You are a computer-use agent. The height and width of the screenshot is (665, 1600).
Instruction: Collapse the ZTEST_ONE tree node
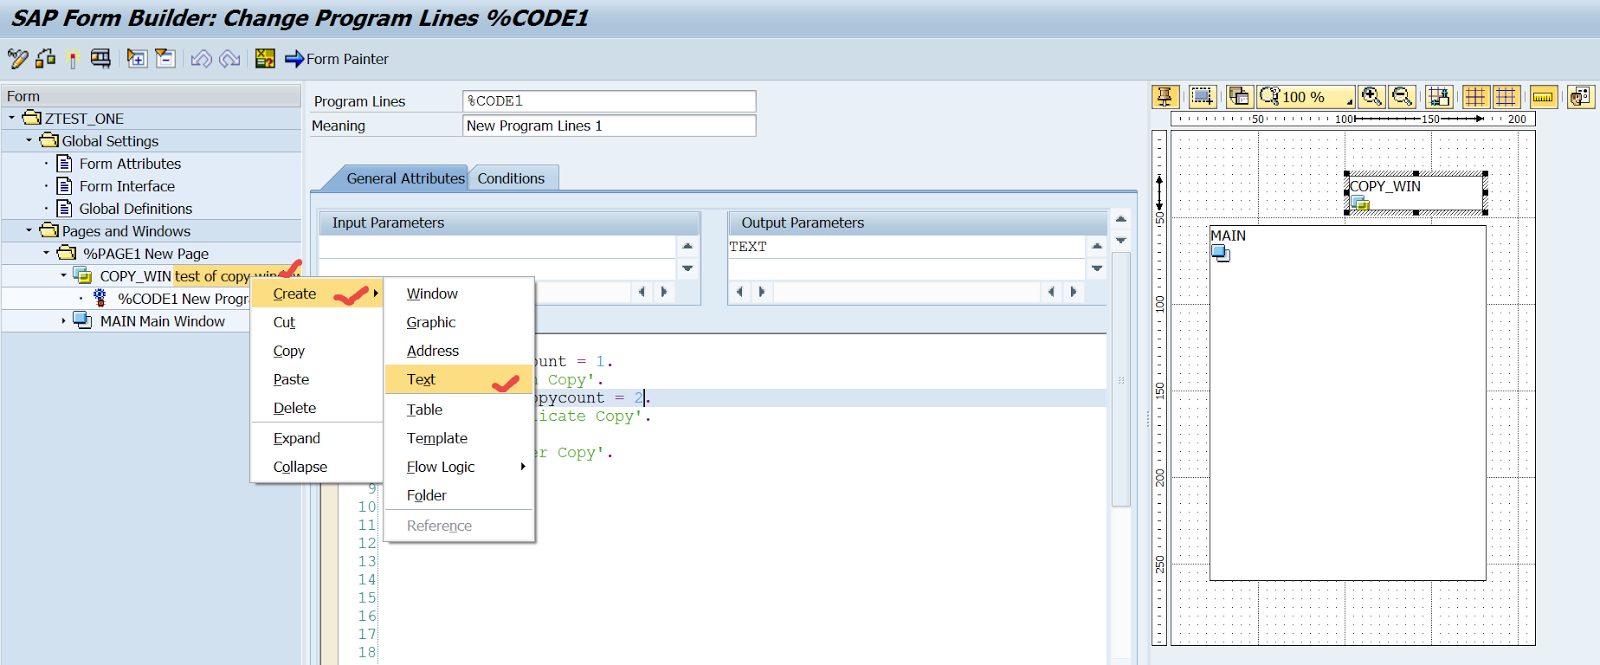point(12,118)
